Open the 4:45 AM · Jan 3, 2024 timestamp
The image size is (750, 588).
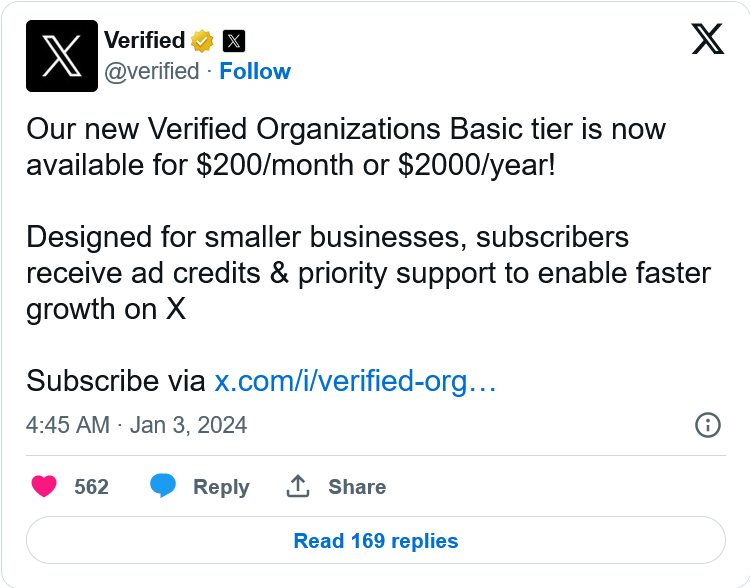pyautogui.click(x=137, y=425)
